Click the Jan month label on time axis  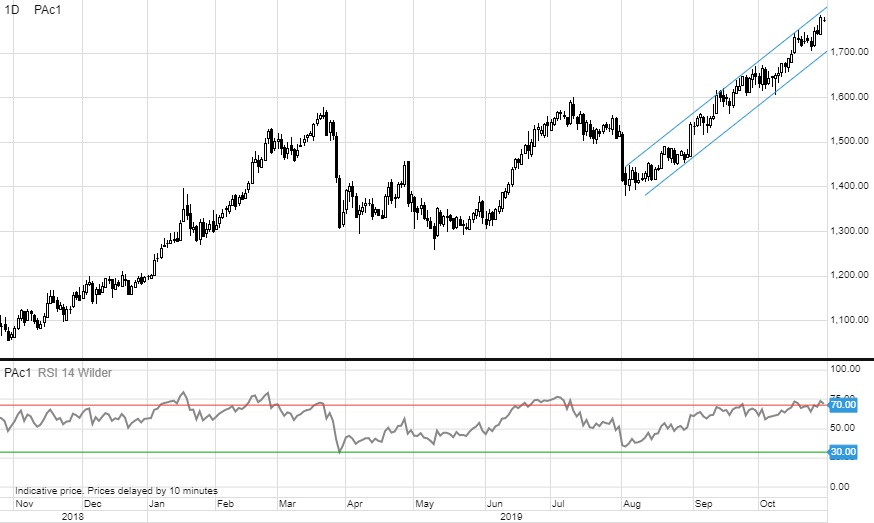(157, 504)
